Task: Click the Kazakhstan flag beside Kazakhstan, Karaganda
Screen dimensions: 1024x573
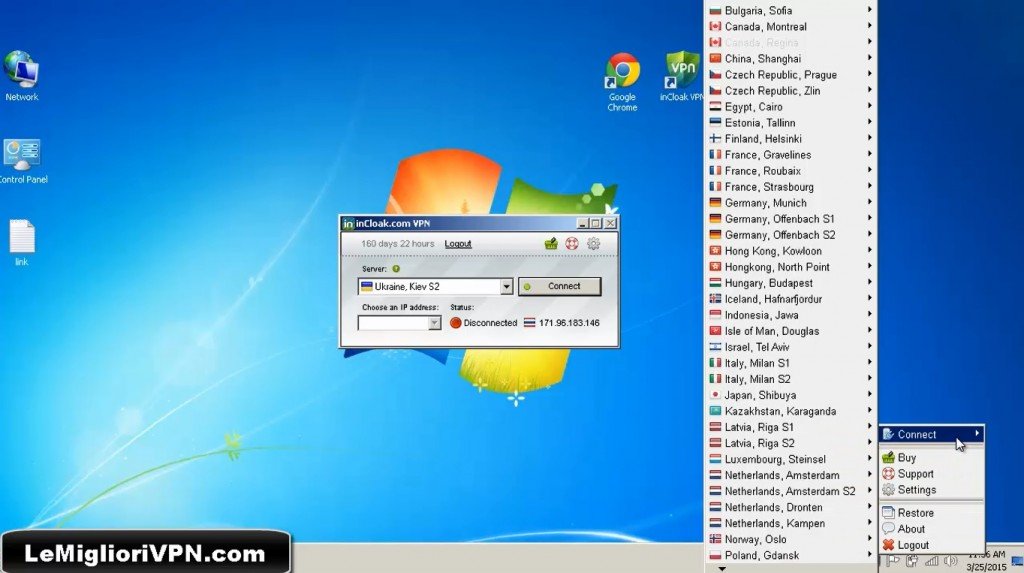Action: 715,411
